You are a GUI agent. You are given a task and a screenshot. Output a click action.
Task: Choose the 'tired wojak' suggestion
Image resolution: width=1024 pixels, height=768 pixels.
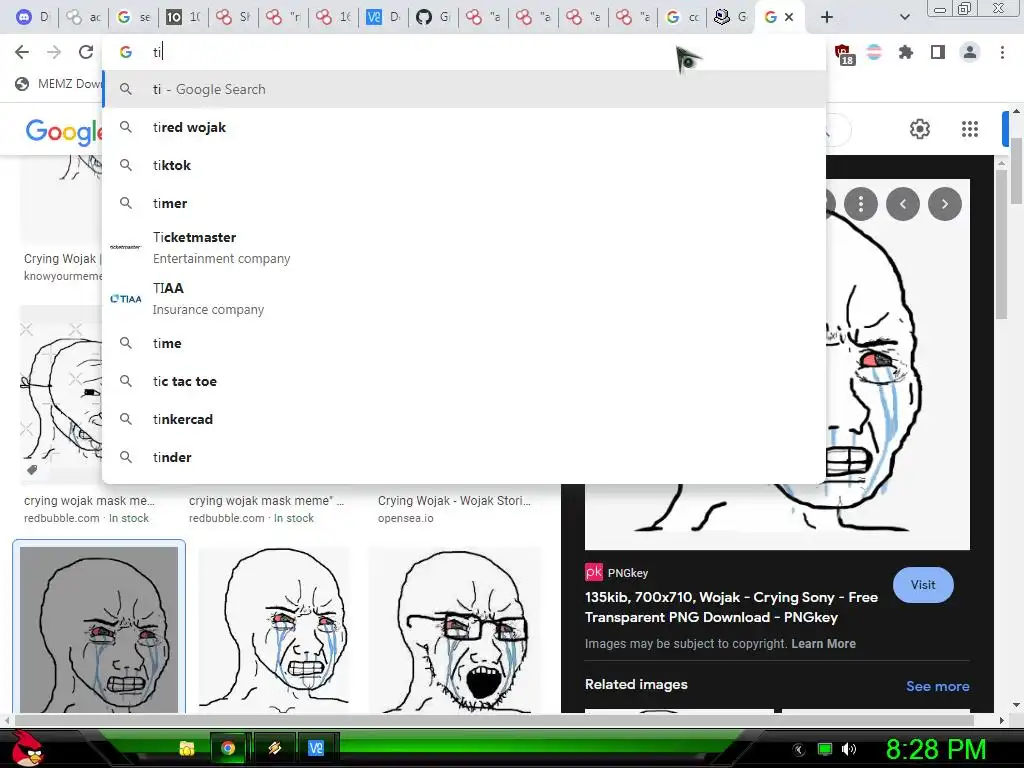click(x=464, y=127)
